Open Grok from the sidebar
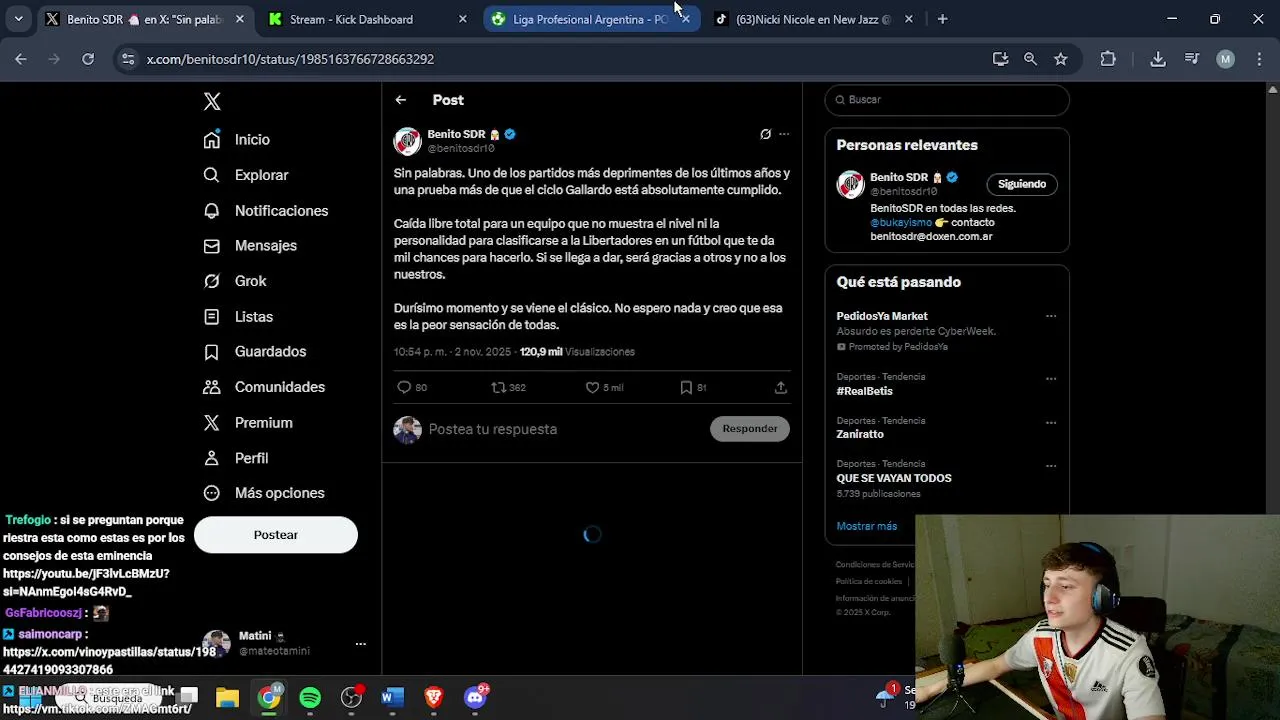Screen dimensions: 1280x720 point(235,281)
